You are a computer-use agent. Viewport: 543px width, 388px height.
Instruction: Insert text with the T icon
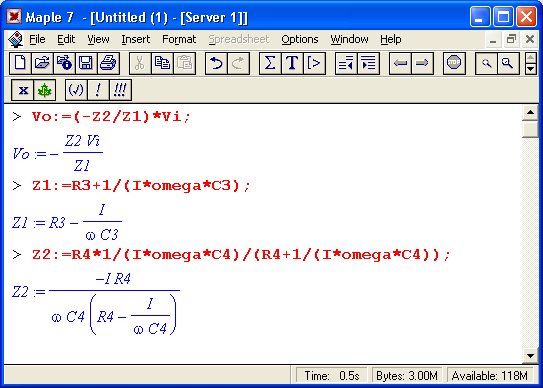tap(292, 63)
